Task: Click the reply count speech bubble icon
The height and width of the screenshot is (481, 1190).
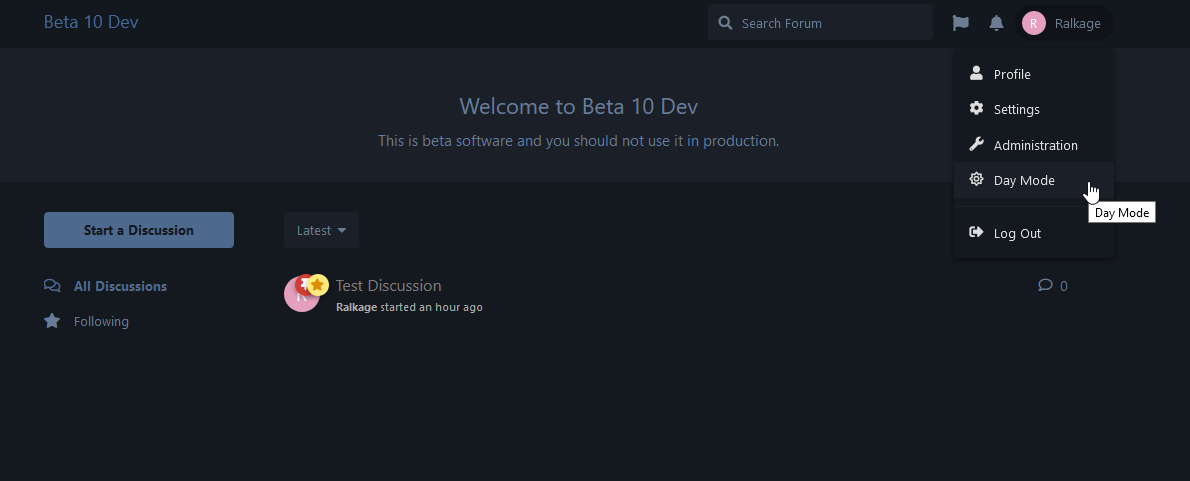Action: 1045,285
